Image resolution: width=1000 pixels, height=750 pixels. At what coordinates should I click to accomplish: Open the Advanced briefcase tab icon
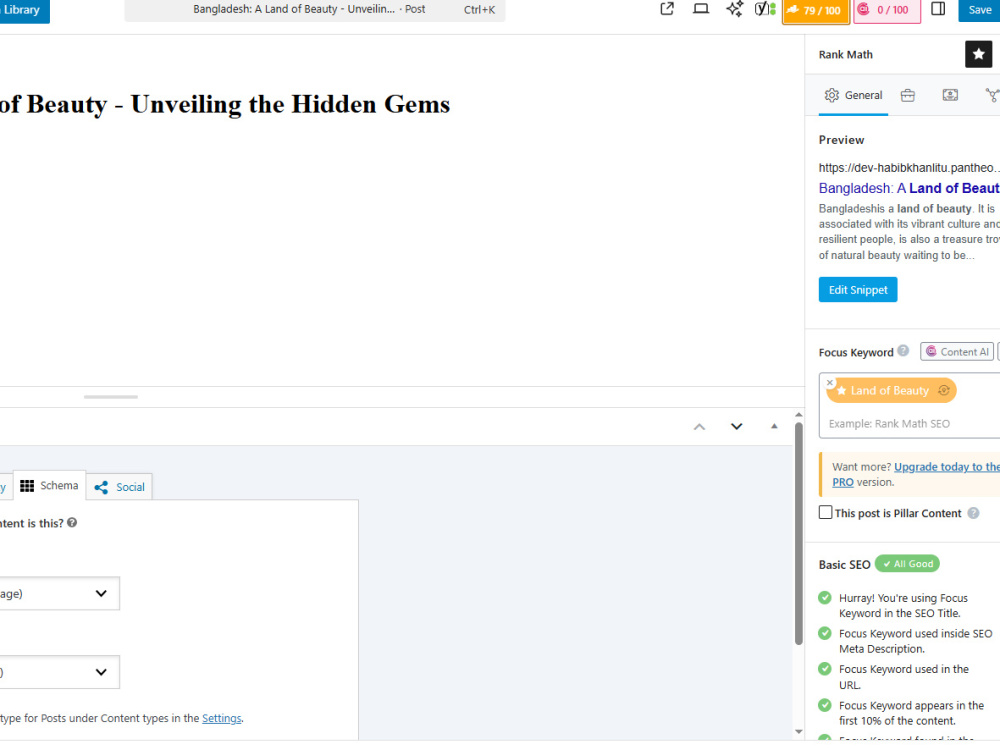point(908,96)
